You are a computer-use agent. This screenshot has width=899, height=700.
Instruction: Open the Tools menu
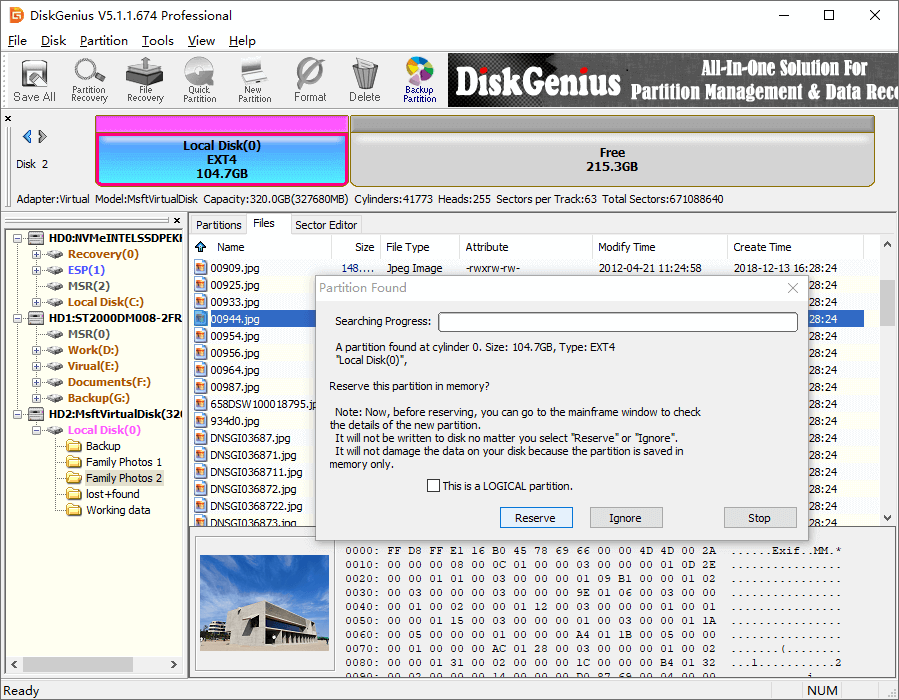(x=157, y=41)
